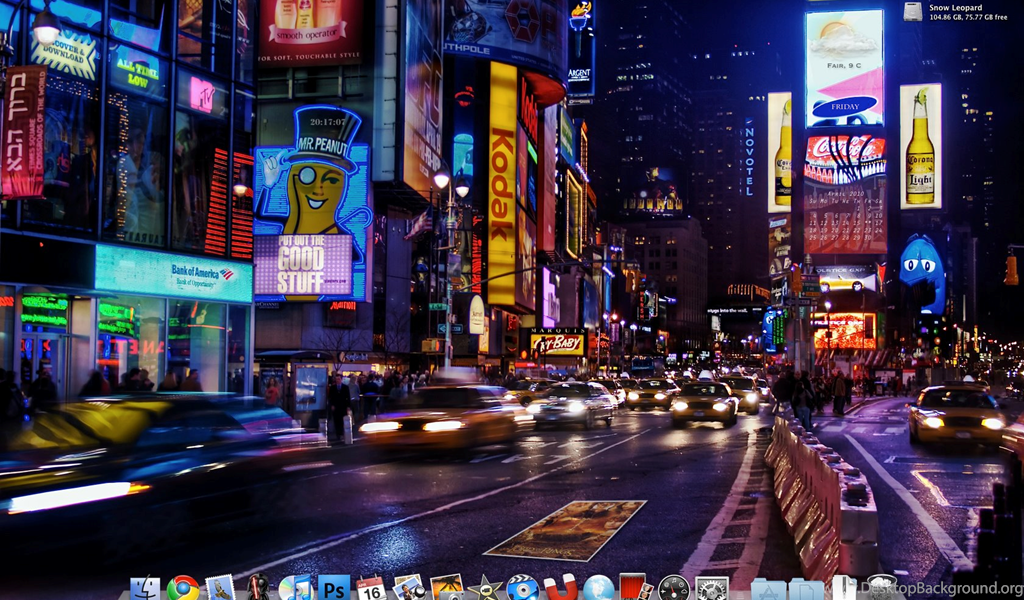This screenshot has width=1024, height=600.
Task: Open the sunset photo camera app icon
Action: pos(447,588)
